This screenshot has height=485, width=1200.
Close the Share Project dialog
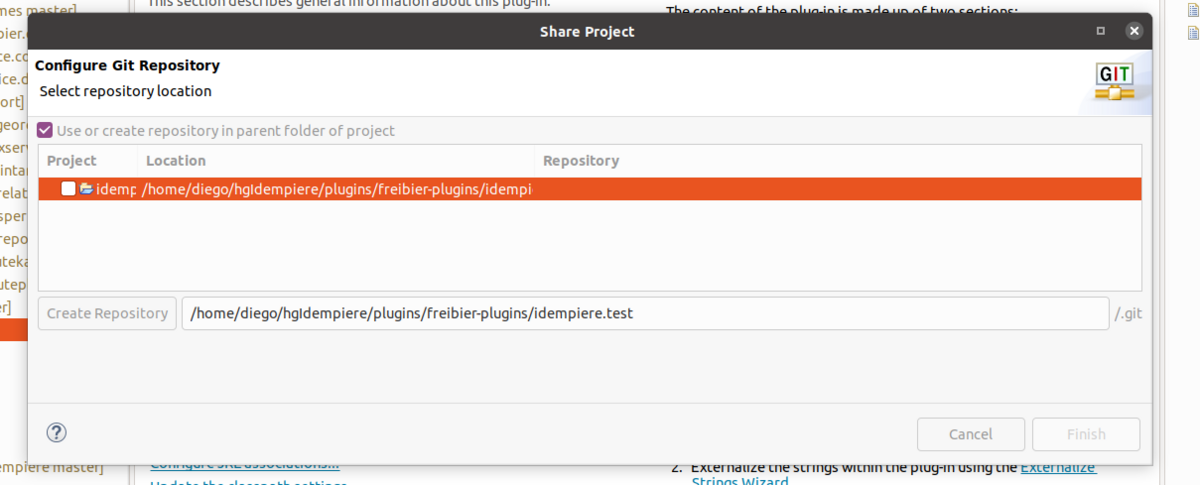[x=1134, y=31]
